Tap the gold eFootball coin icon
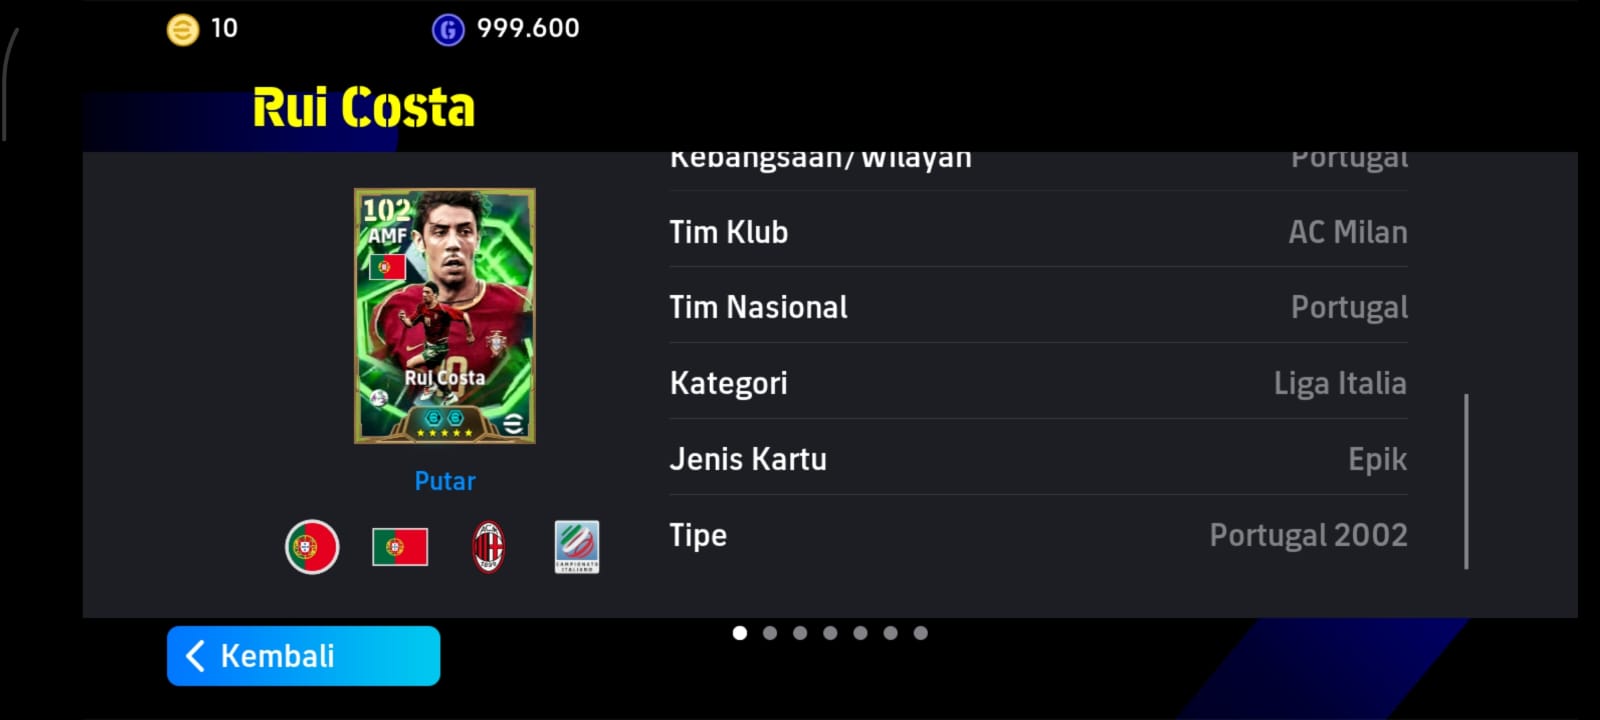 [182, 30]
